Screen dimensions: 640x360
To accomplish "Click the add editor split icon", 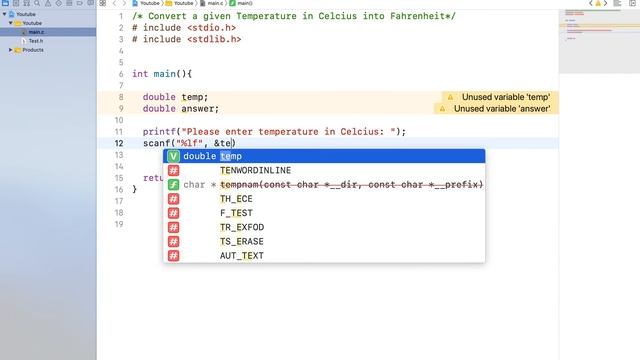I will tap(632, 3).
